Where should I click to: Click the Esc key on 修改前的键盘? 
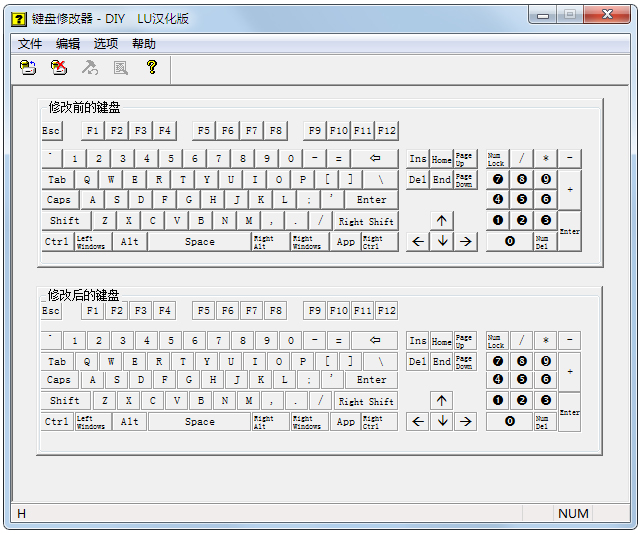click(52, 131)
